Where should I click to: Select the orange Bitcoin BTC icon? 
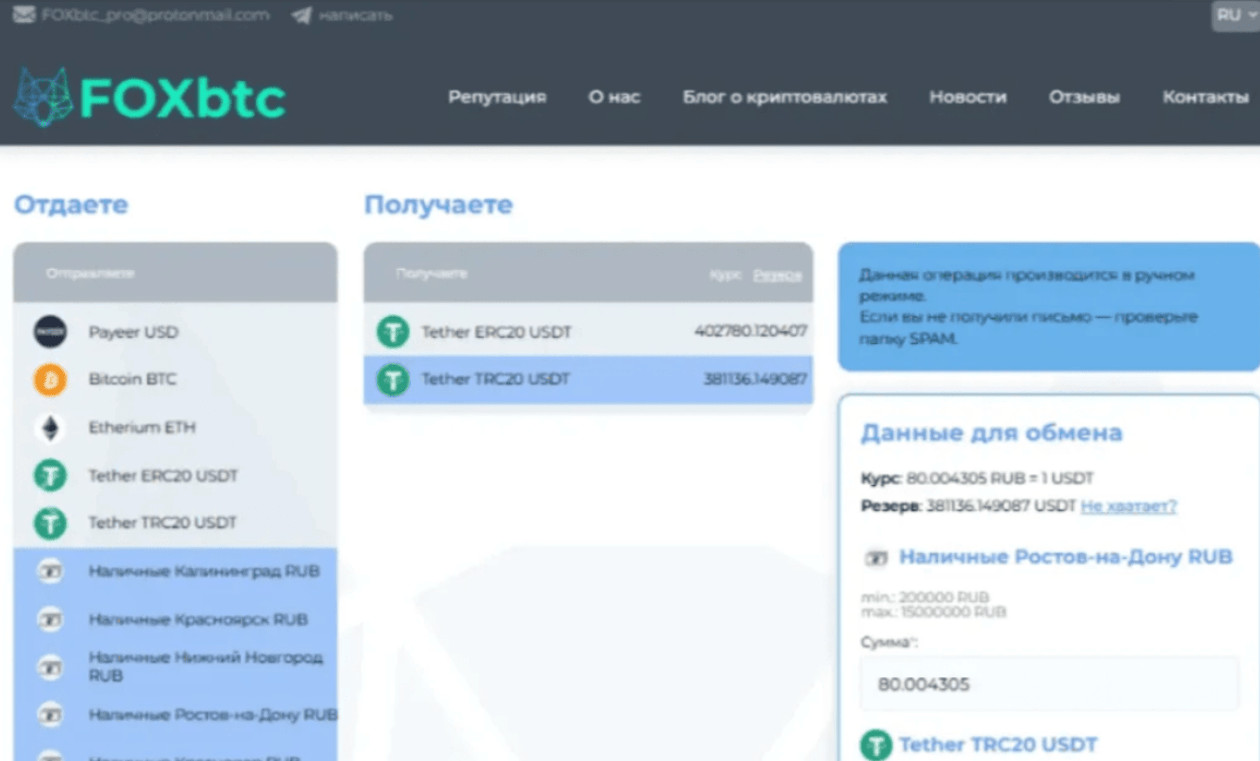coord(50,380)
